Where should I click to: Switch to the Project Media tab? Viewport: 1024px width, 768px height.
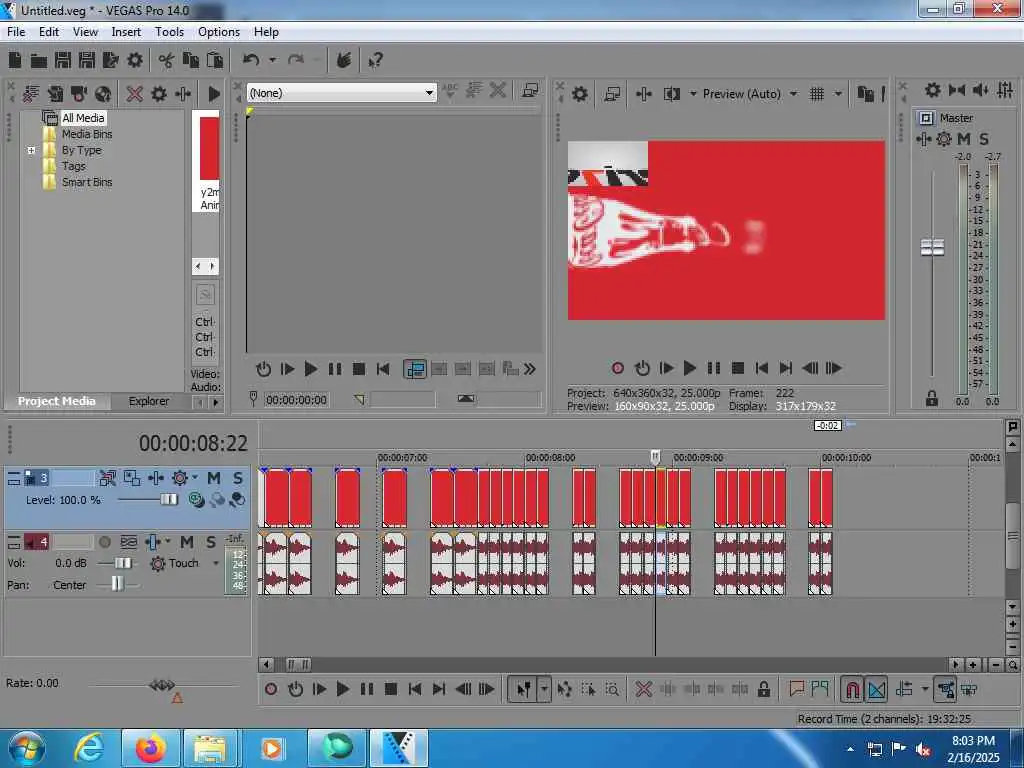coord(57,401)
